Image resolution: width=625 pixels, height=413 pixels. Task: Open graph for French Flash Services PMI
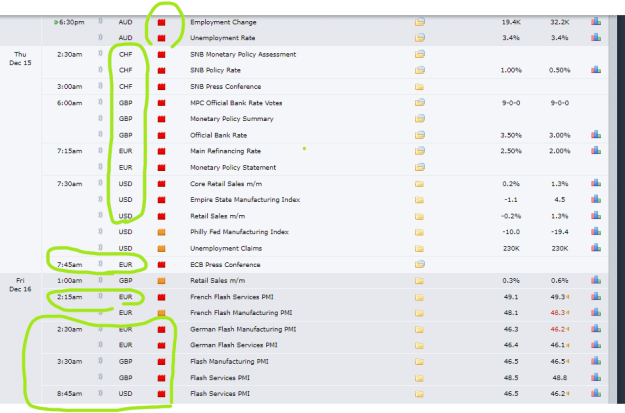[x=596, y=297]
